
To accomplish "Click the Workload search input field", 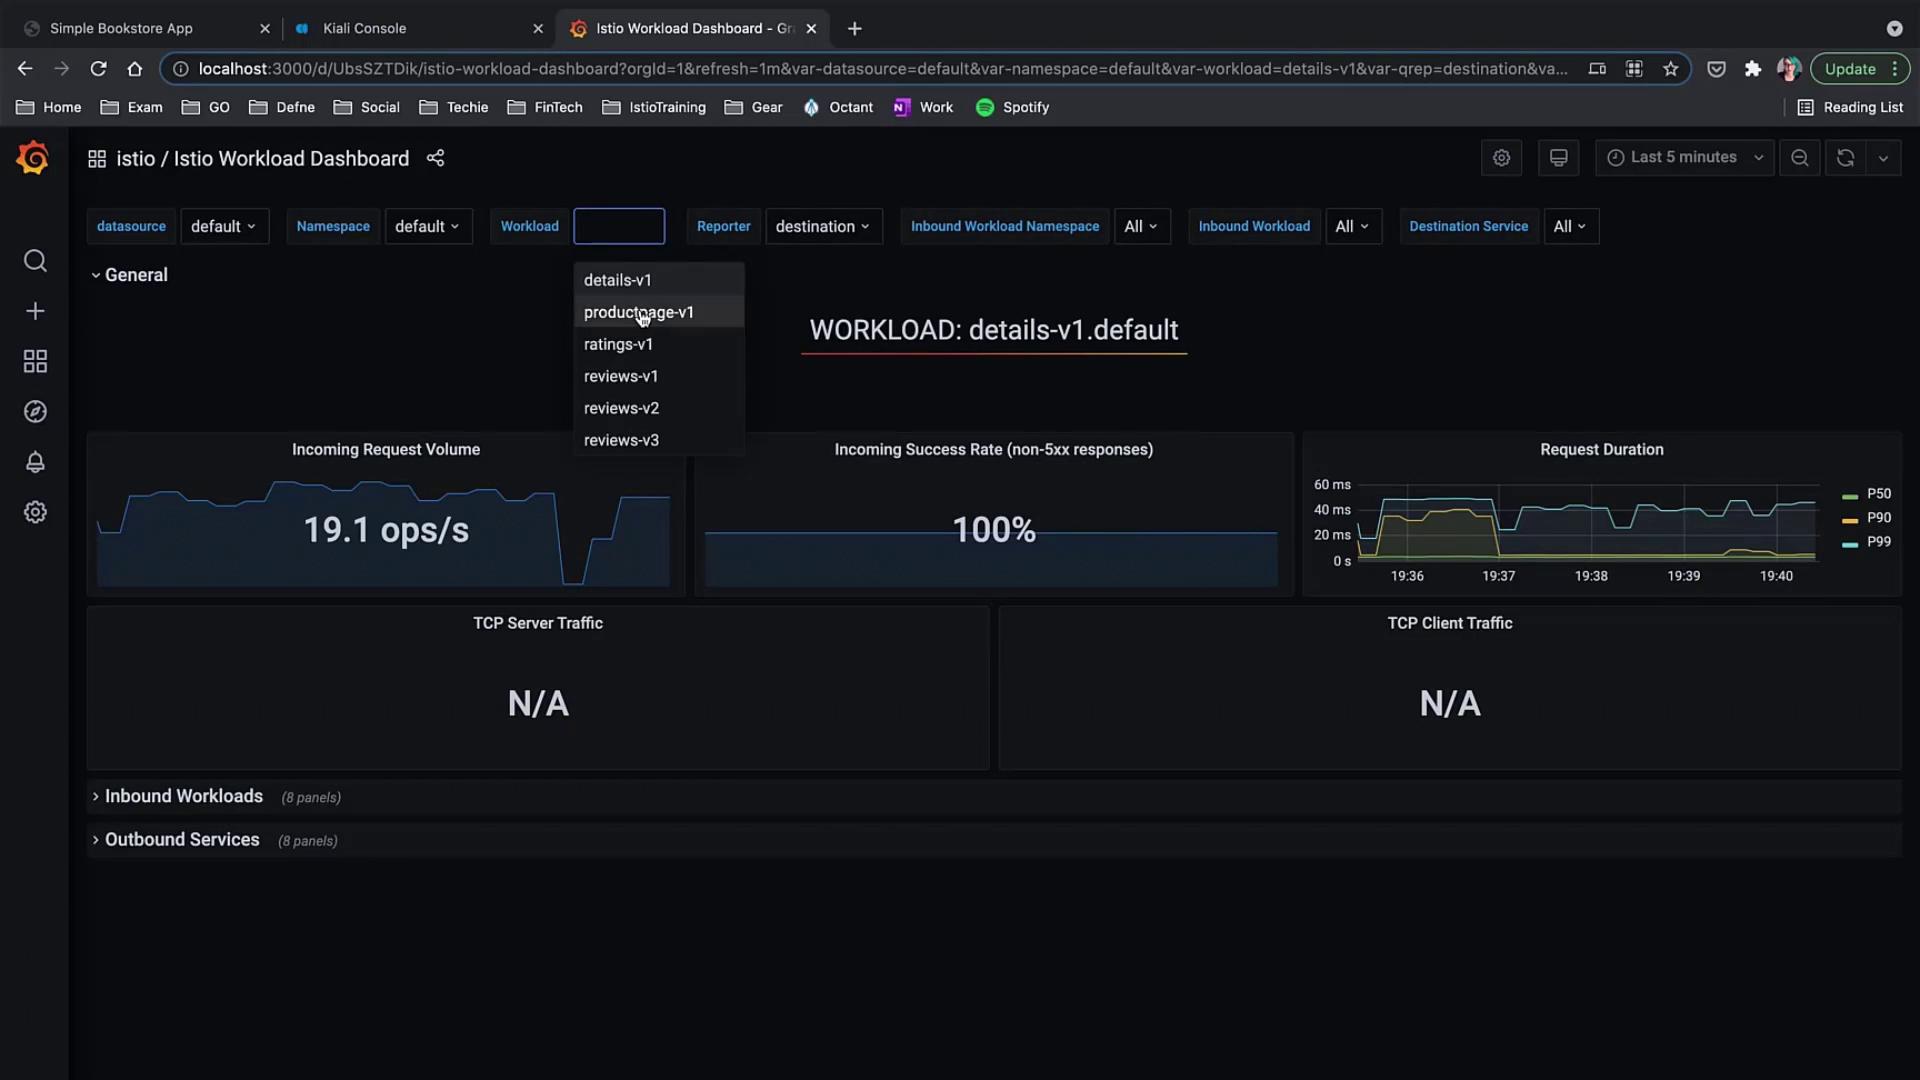I will pos(618,226).
